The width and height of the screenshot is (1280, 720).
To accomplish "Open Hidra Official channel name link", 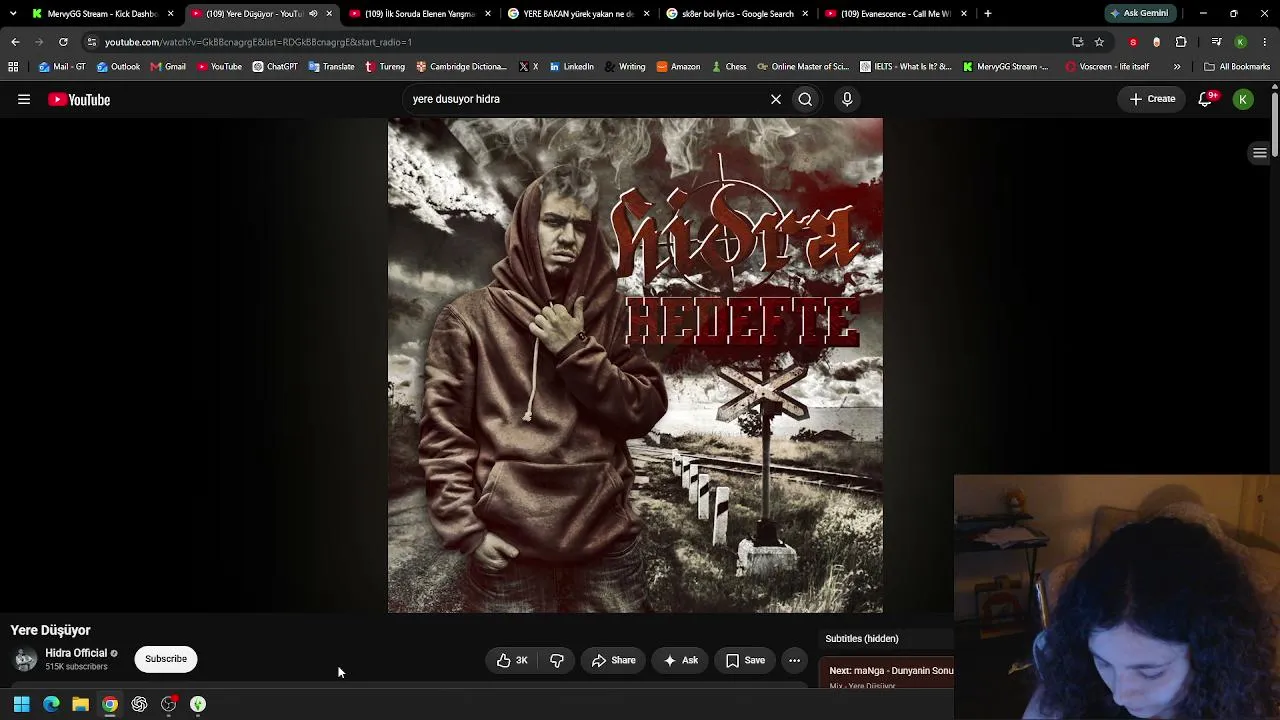I will click(x=76, y=653).
